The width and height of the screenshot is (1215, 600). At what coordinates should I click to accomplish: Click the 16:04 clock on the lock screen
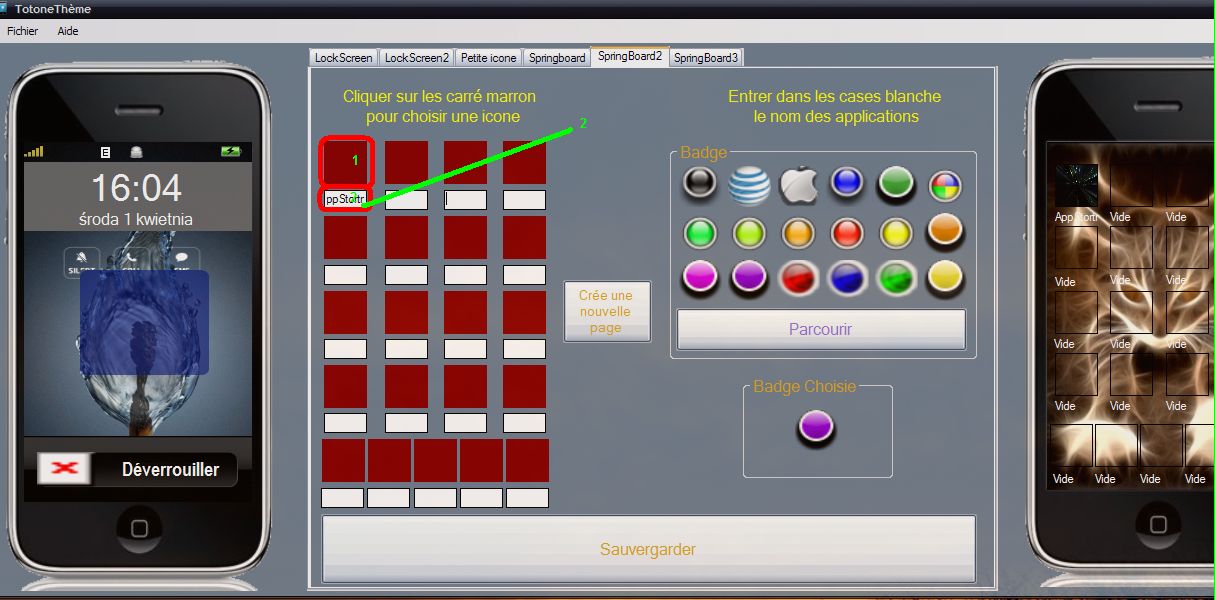pos(137,187)
